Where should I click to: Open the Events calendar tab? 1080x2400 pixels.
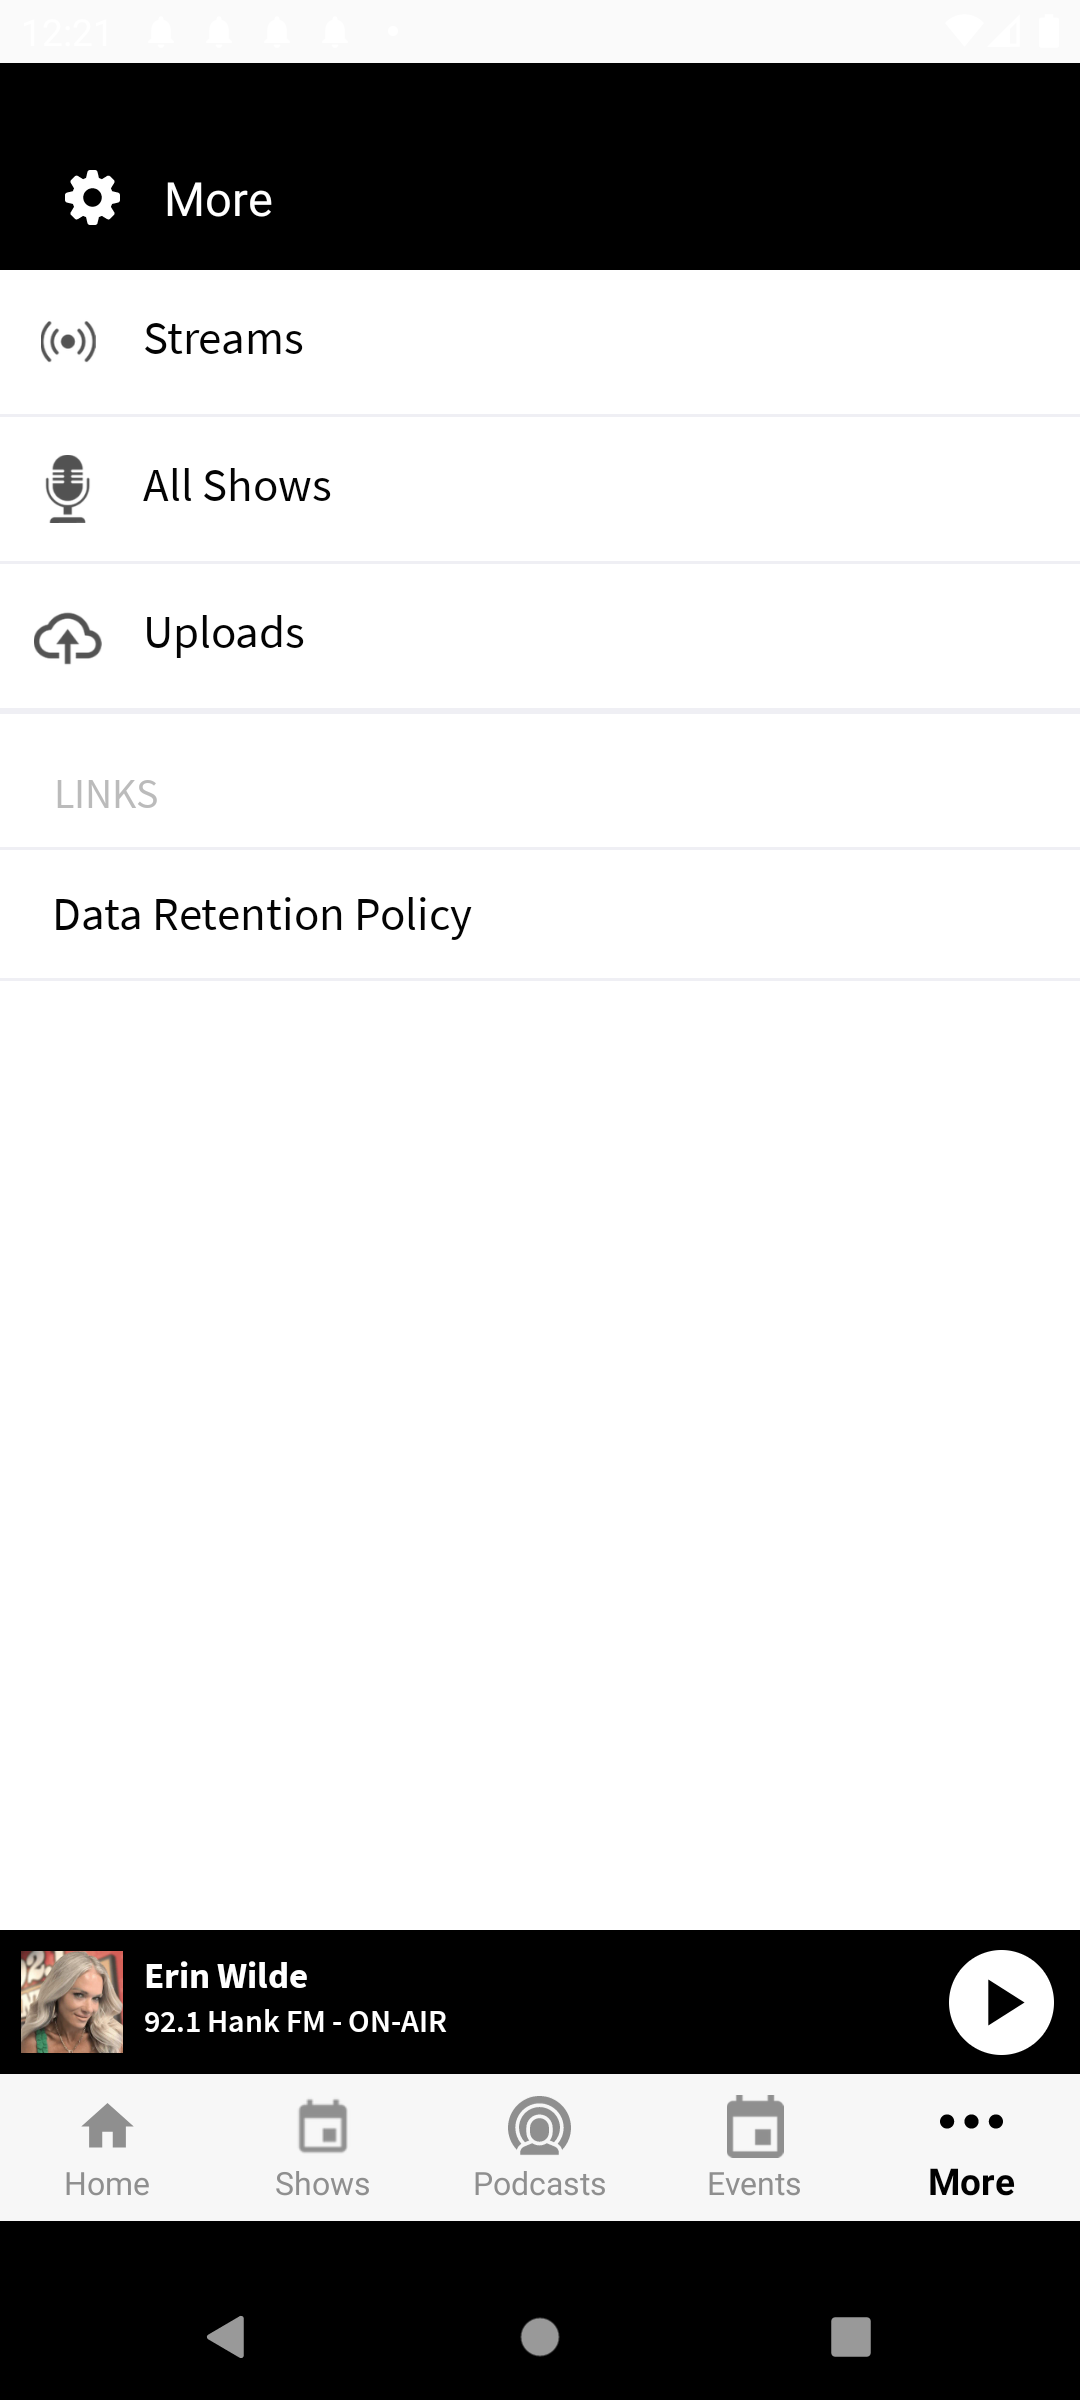pyautogui.click(x=754, y=2148)
